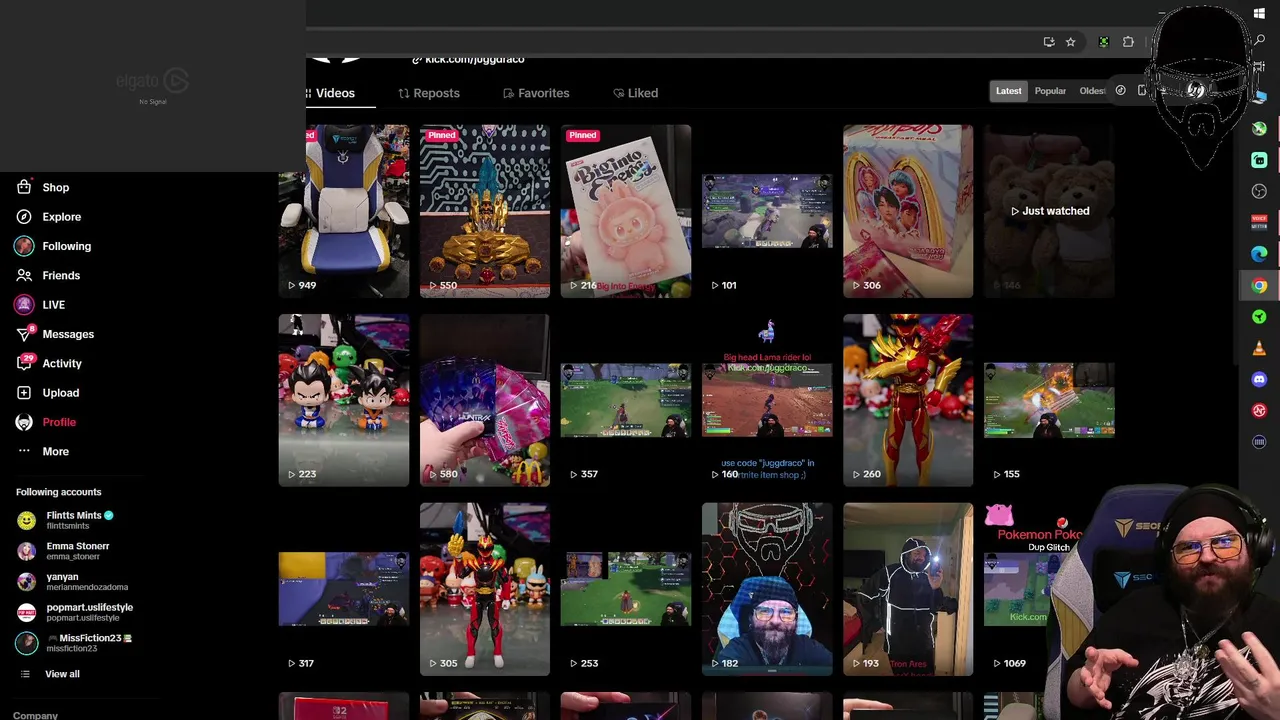Bookmark this page with star icon
Image resolution: width=1280 pixels, height=720 pixels.
coord(1070,42)
